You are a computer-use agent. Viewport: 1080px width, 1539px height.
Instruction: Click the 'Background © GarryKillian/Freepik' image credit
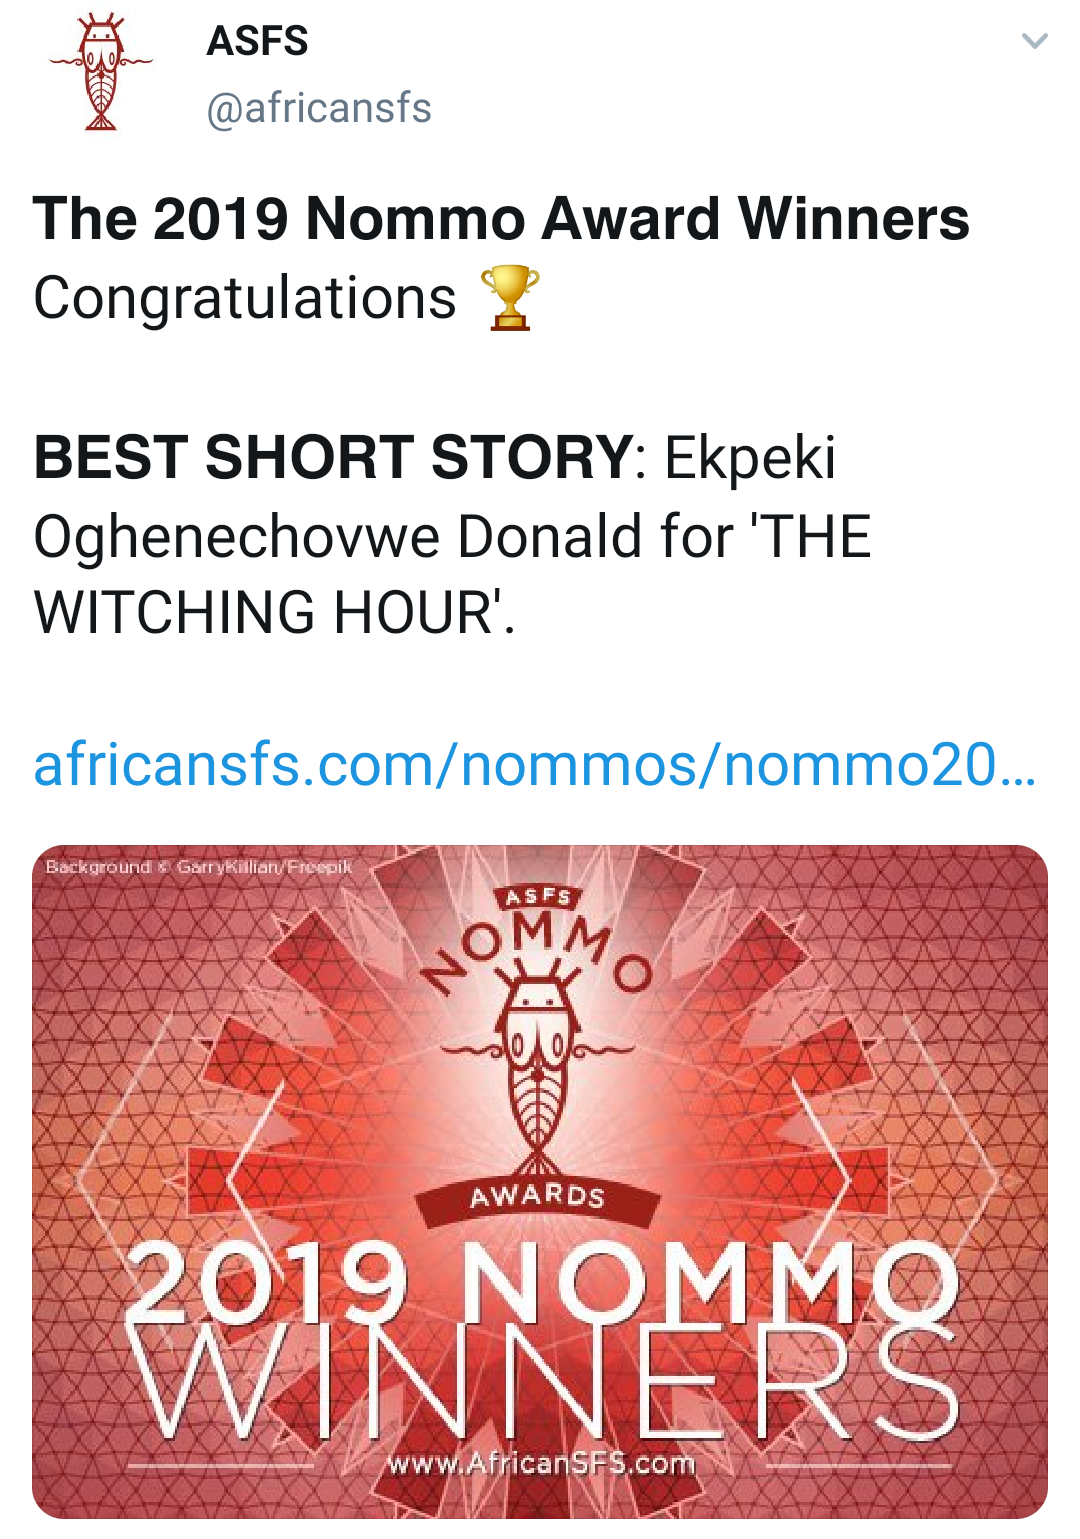tap(199, 867)
